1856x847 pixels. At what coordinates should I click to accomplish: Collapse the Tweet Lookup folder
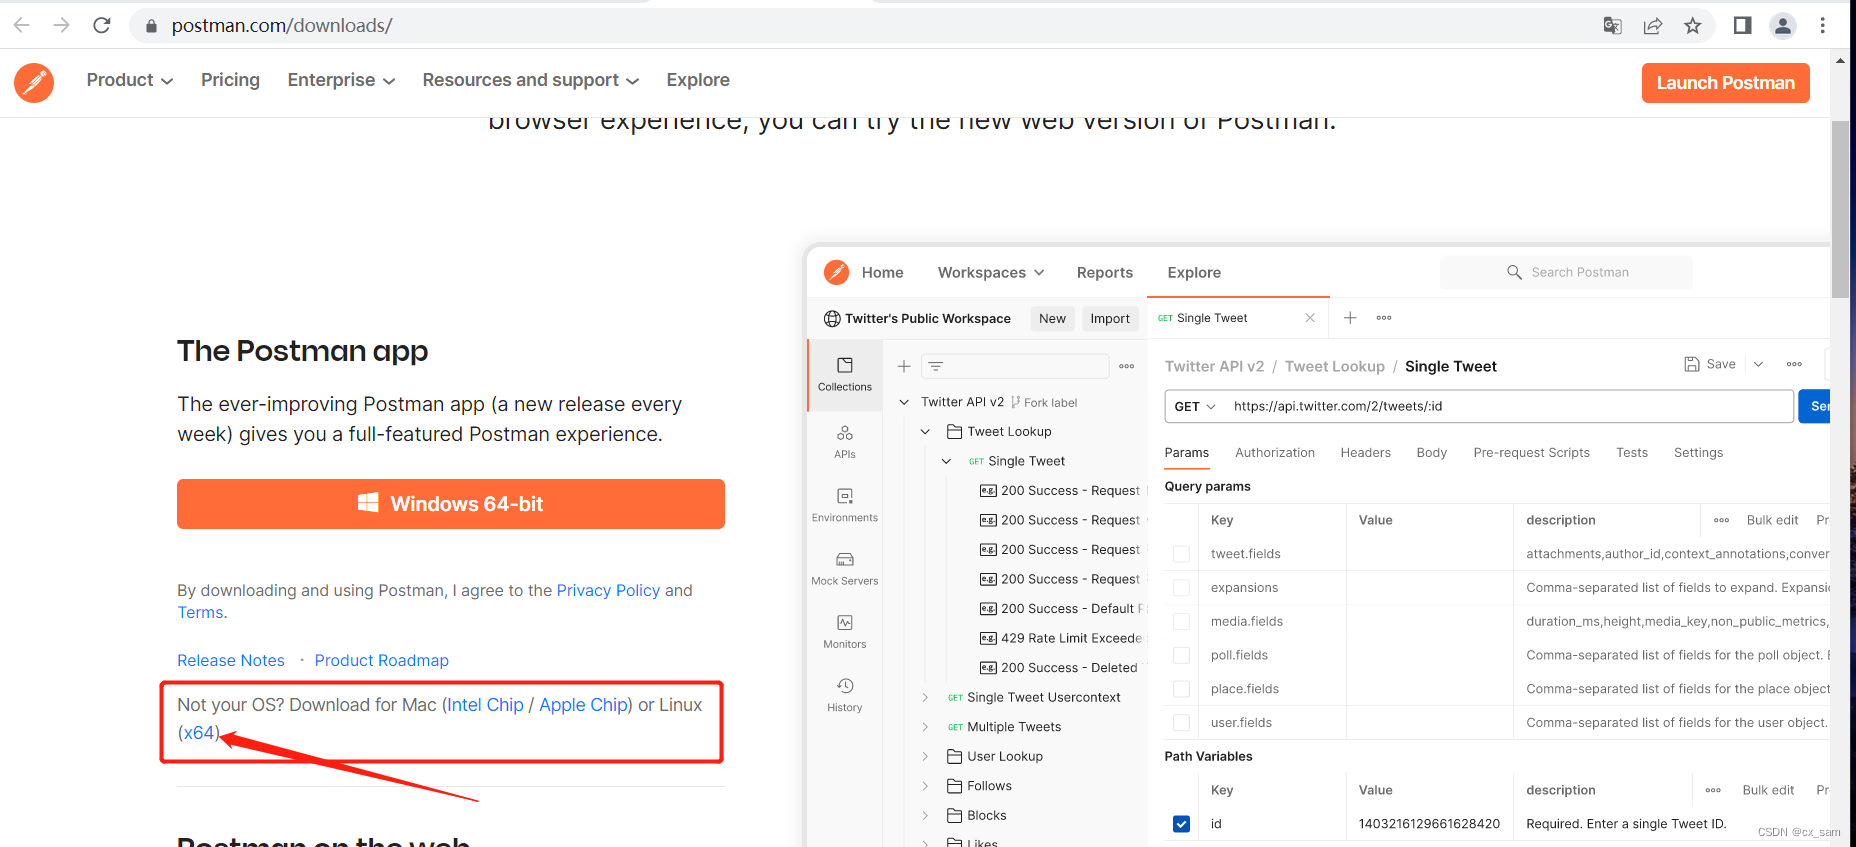pos(925,432)
